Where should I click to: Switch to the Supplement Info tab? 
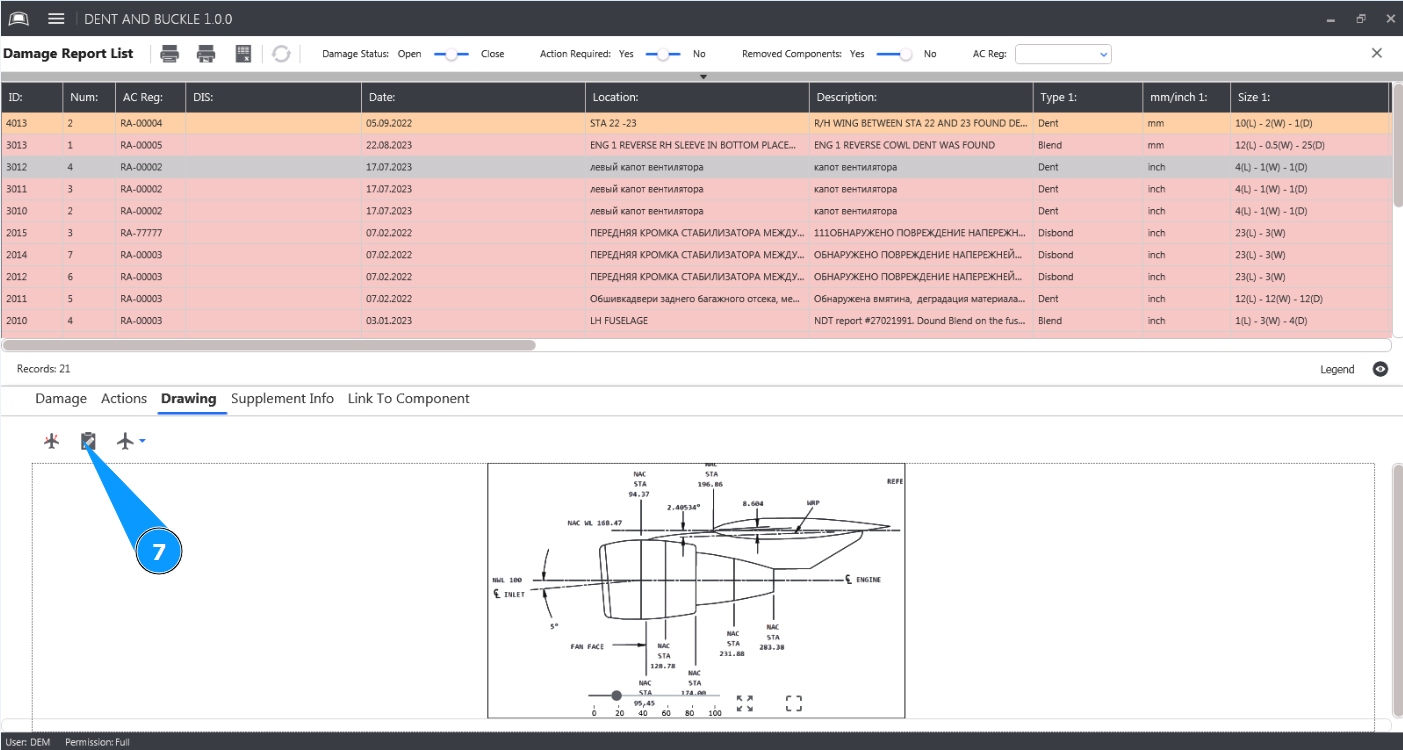click(282, 398)
